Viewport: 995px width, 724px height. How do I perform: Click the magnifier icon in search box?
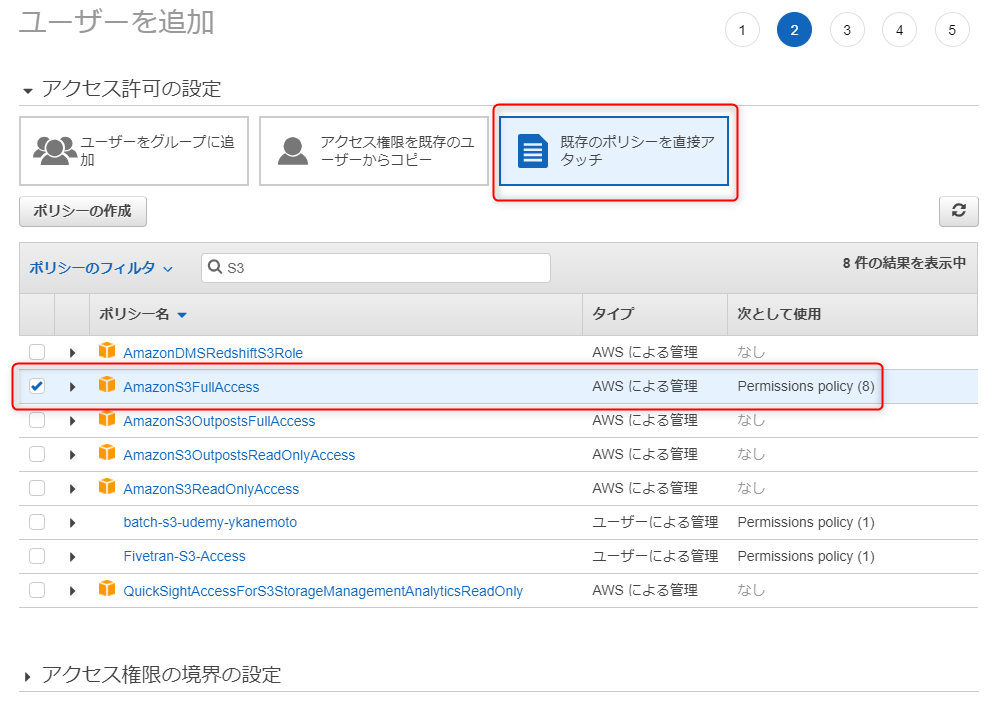click(x=215, y=267)
